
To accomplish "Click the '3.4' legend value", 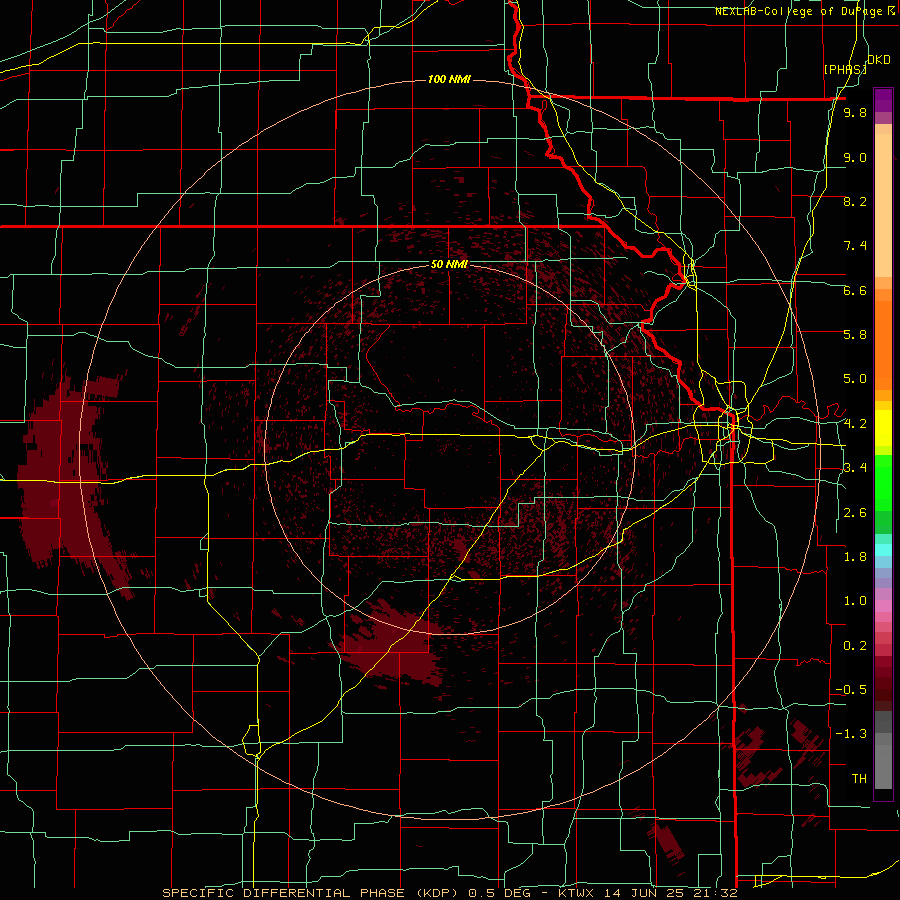I will pyautogui.click(x=855, y=468).
